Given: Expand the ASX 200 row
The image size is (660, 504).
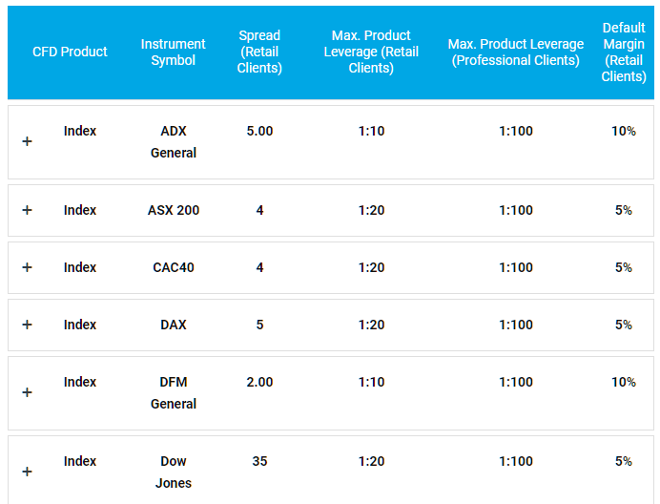Looking at the screenshot, I should click(27, 210).
